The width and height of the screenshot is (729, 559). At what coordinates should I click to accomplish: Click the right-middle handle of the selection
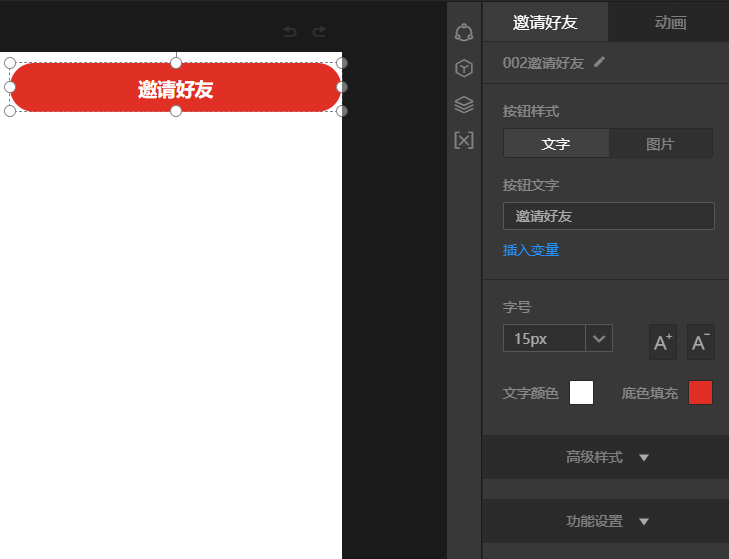342,87
